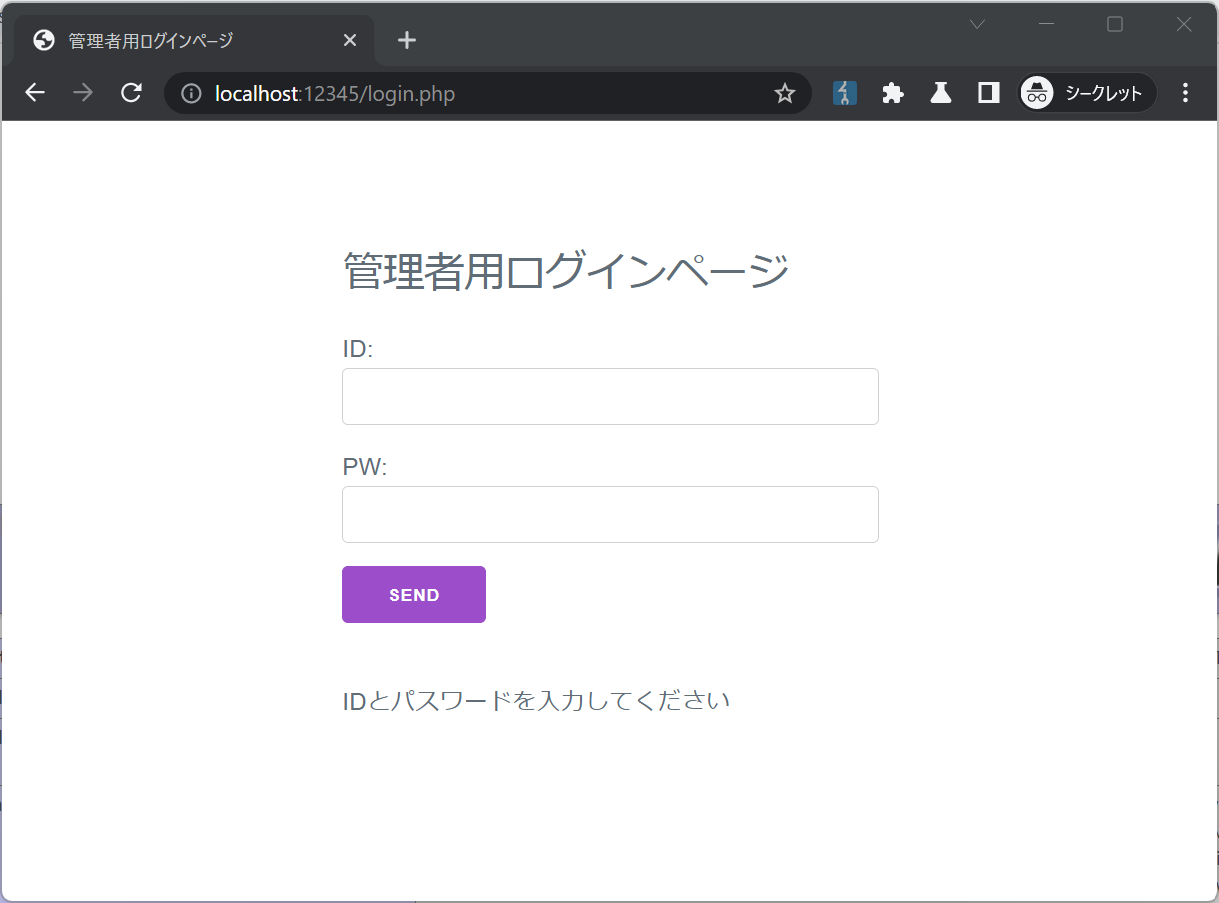Select the 管理者用ログインページ tab
This screenshot has height=903, width=1219.
click(x=193, y=41)
